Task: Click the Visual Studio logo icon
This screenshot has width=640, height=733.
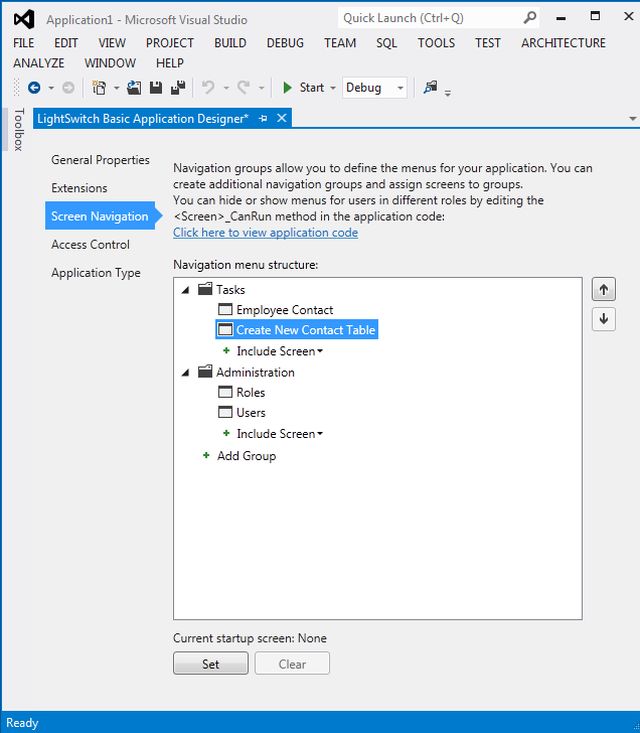Action: [x=24, y=20]
